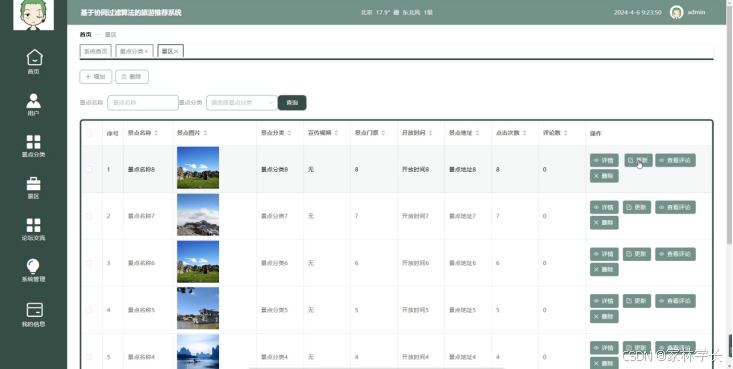Screen dimensions: 733x369
Task: Open 我的信息 in the sidebar
Action: click(x=33, y=314)
